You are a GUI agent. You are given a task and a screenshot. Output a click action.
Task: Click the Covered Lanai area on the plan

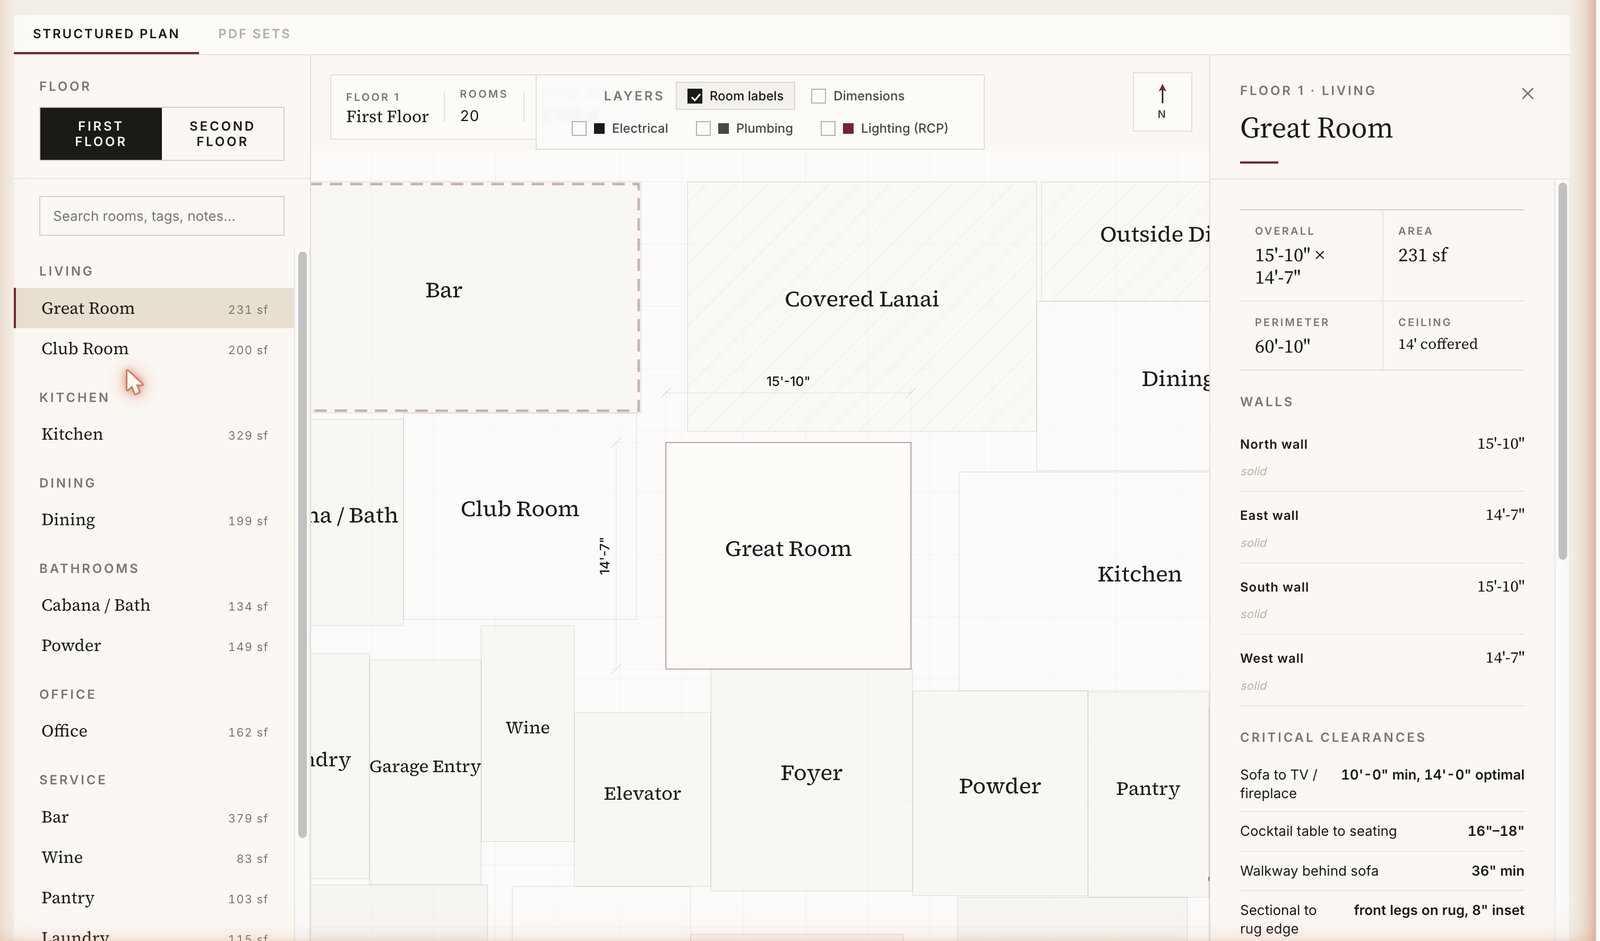tap(862, 305)
